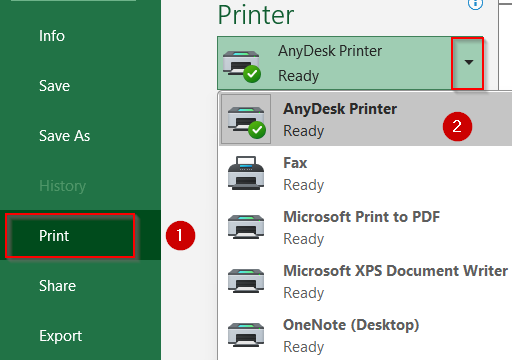This screenshot has height=360, width=512.
Task: Click the OneNote (Desktop) printer icon
Action: (x=246, y=335)
